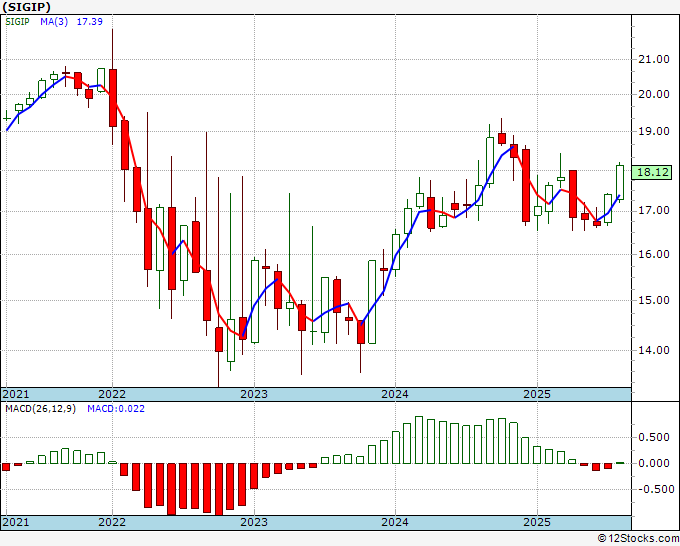Click the latest green candle near 18.12
The image size is (680, 546).
click(x=620, y=182)
